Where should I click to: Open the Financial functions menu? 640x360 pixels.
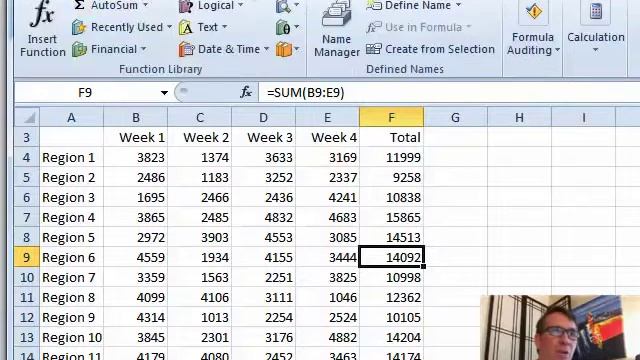pos(109,49)
